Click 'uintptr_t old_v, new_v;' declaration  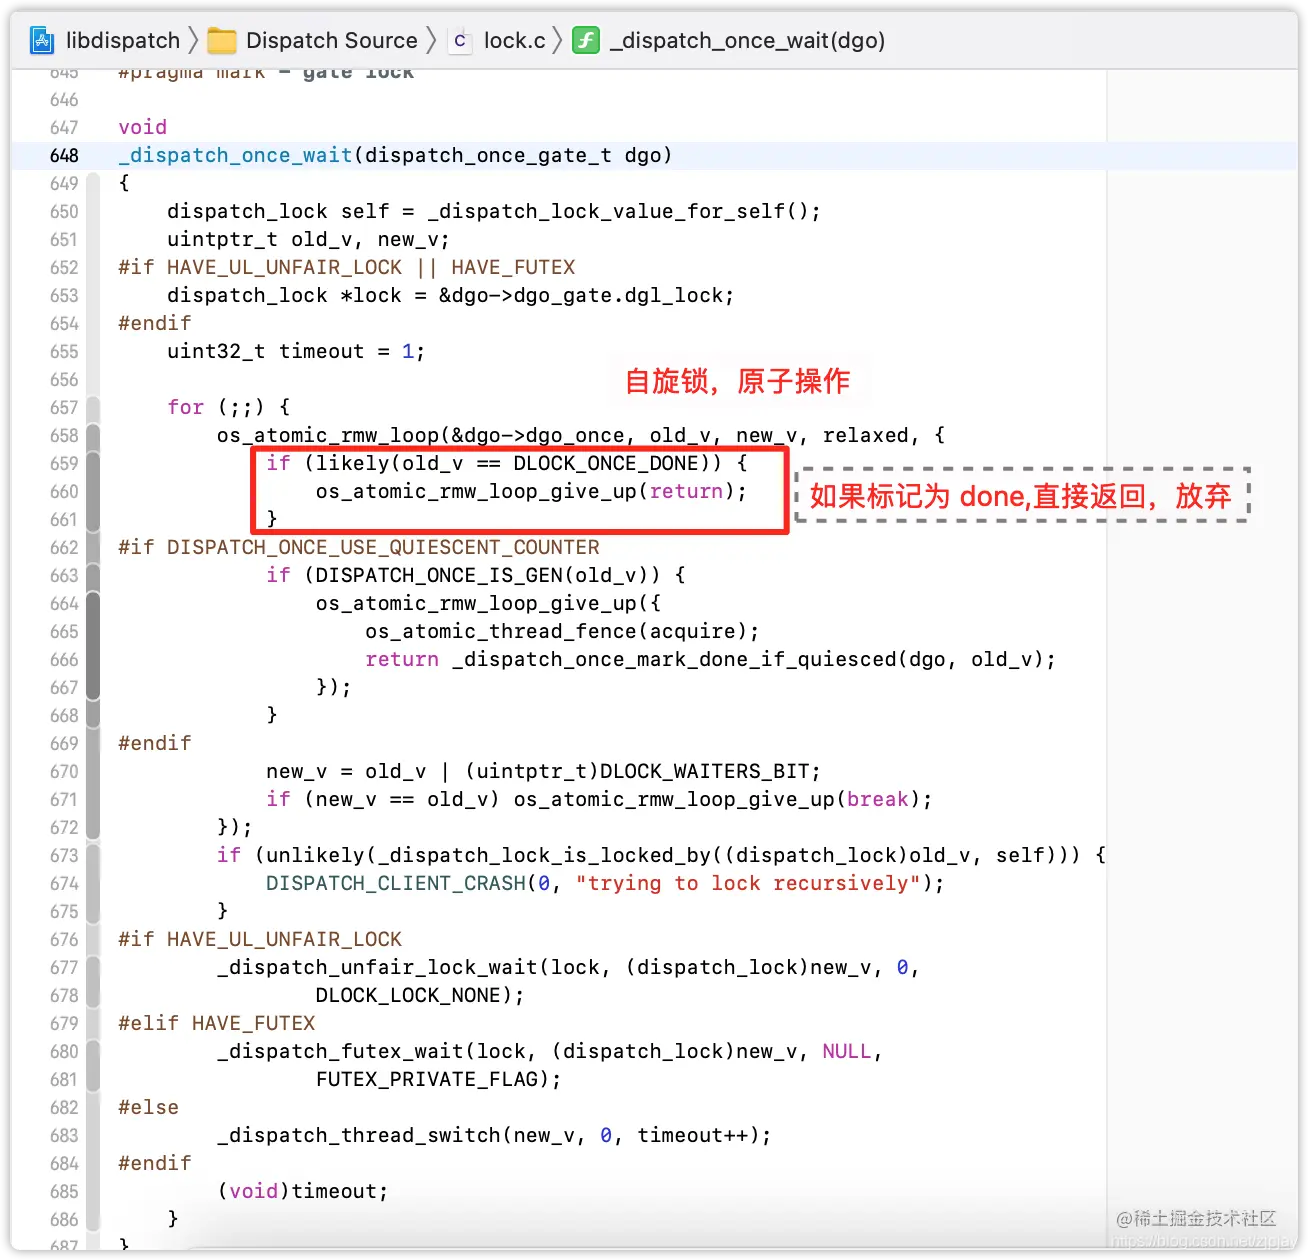[x=308, y=239]
